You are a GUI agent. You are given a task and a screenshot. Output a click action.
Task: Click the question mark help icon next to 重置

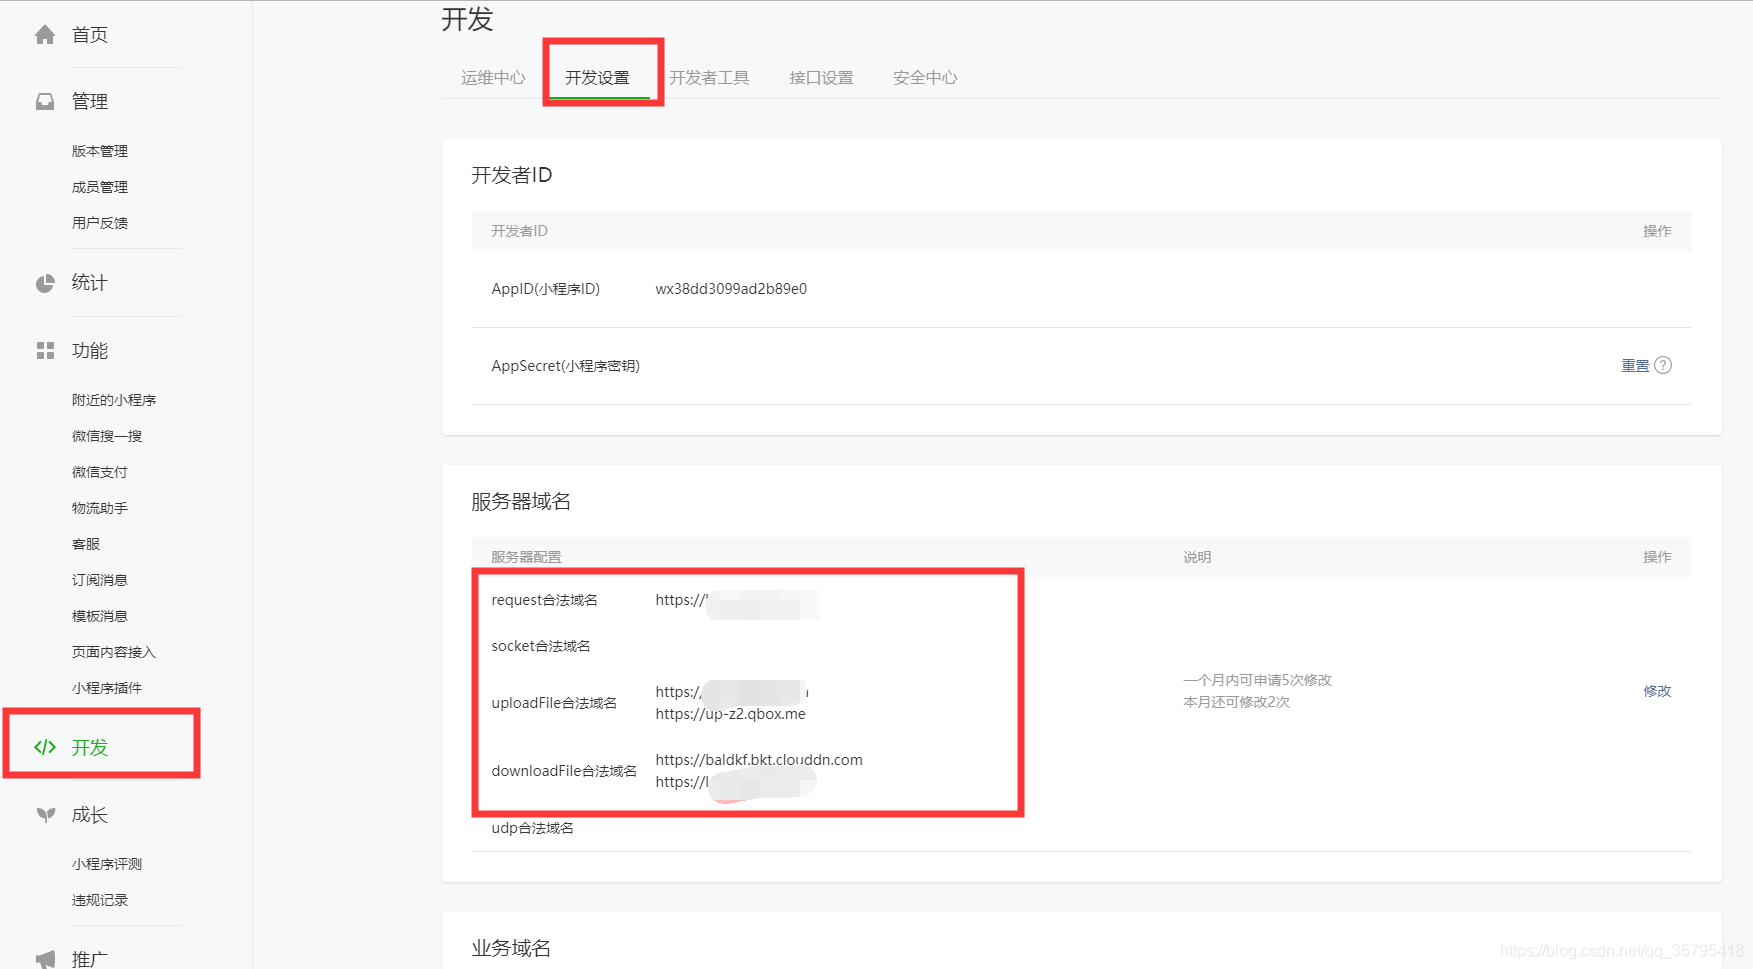point(1663,365)
